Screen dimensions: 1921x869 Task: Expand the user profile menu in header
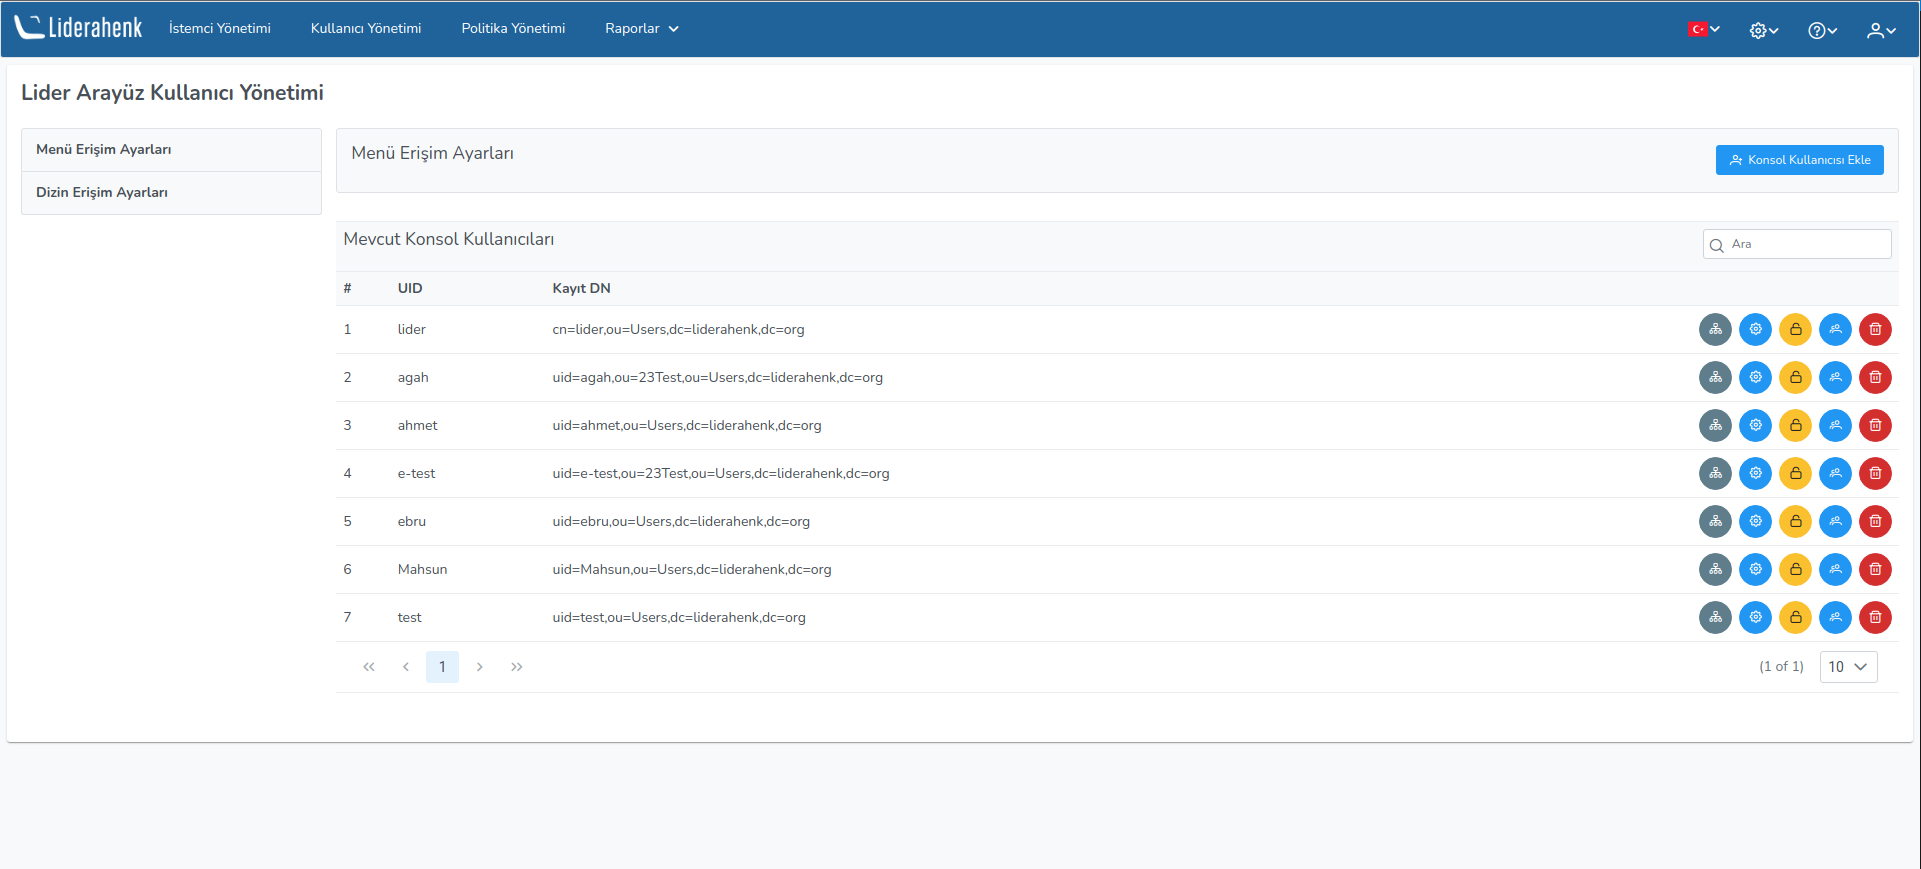tap(1880, 30)
